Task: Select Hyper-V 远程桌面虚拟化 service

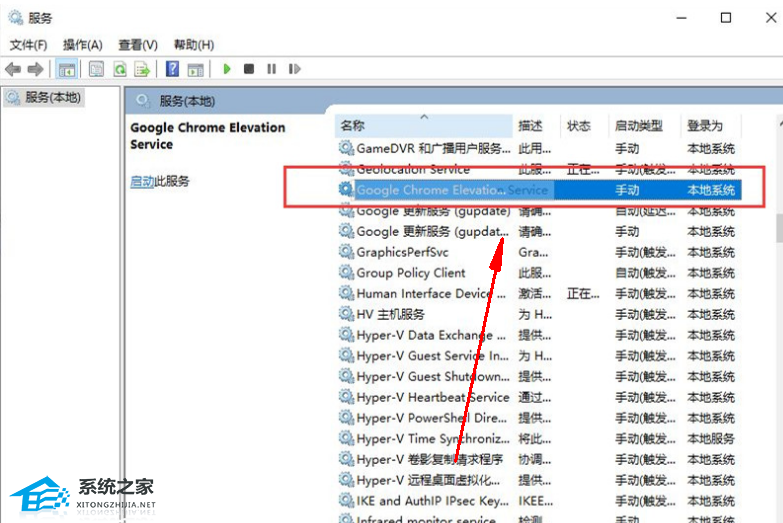Action: point(538,480)
